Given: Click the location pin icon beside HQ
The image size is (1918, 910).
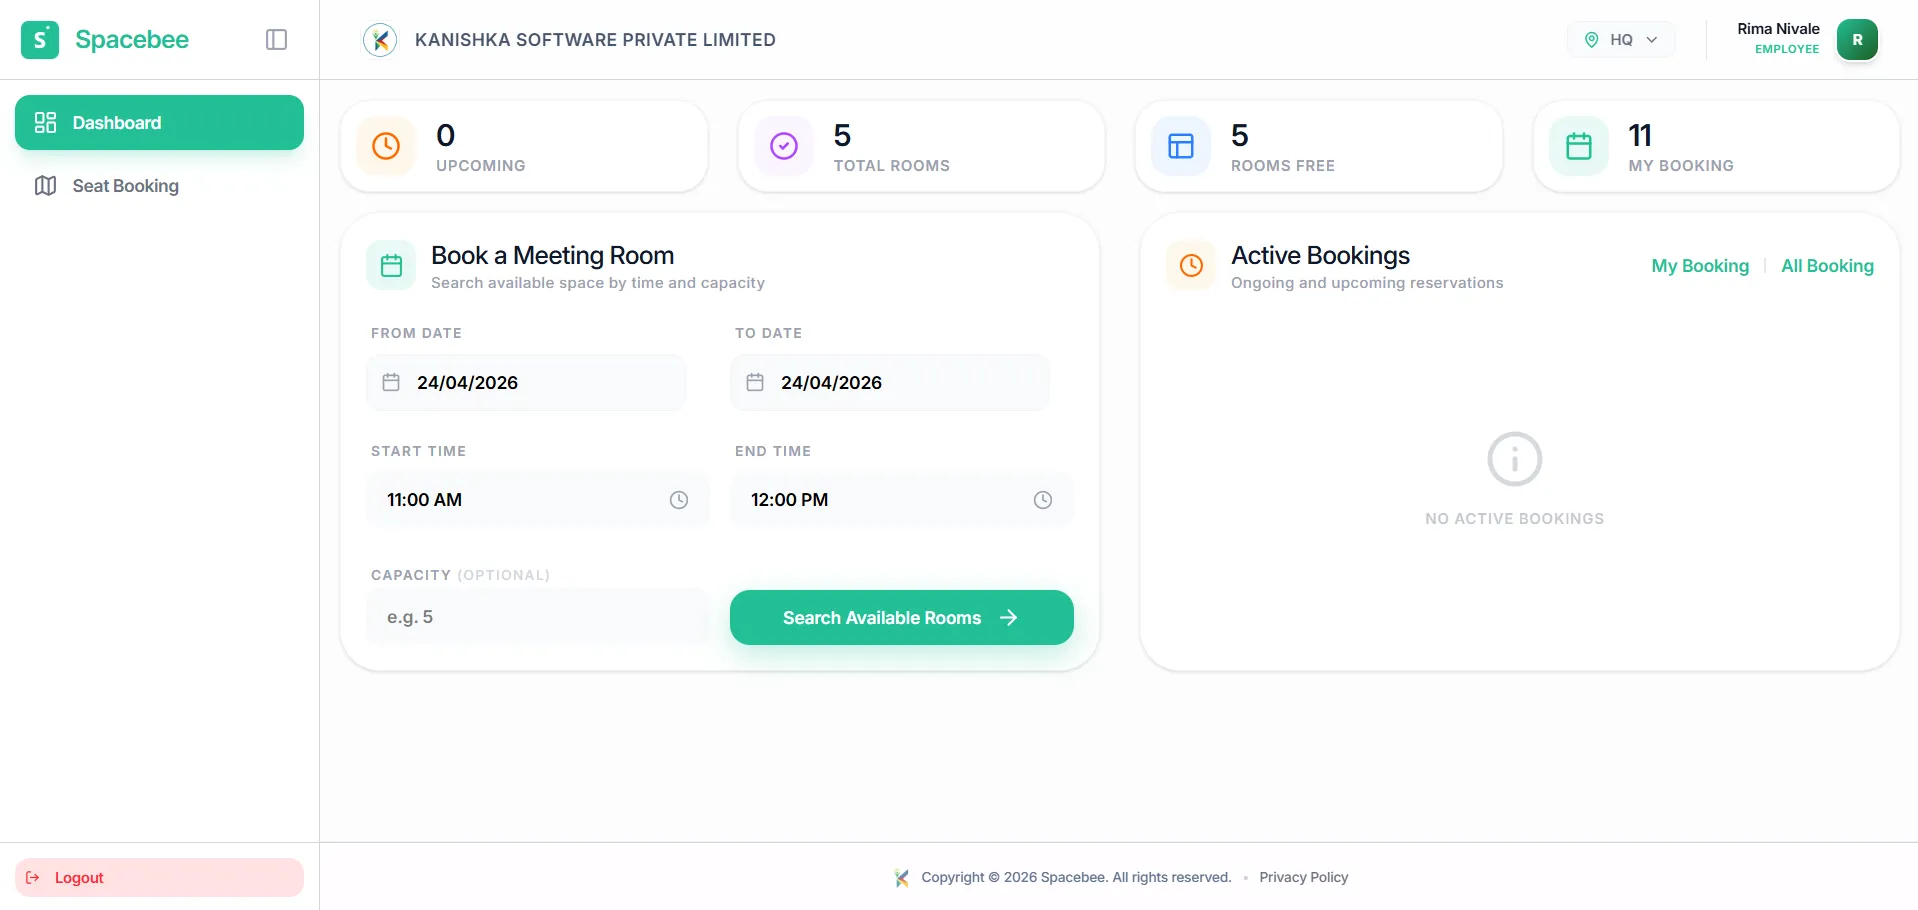Looking at the screenshot, I should (x=1591, y=40).
